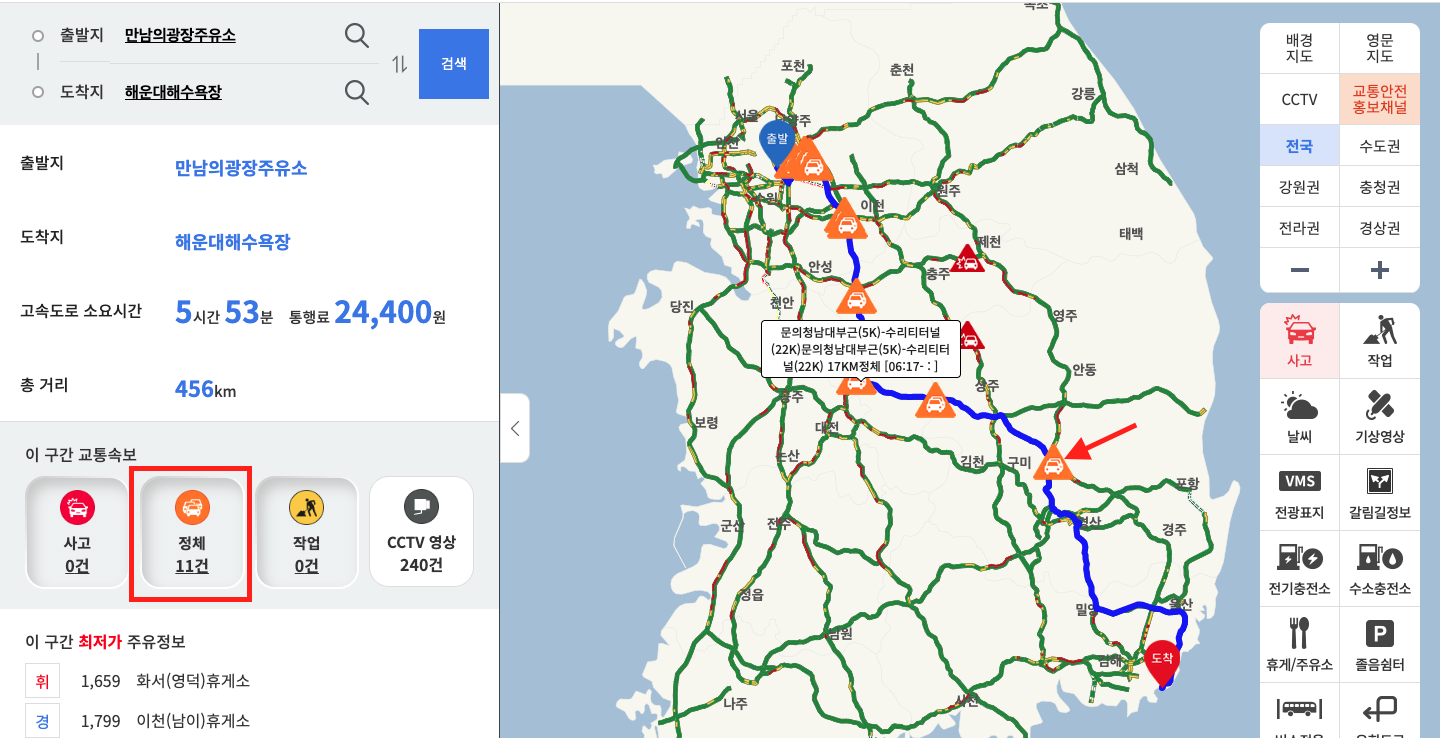Click the red 도착 map pin
The width and height of the screenshot is (1440, 738).
(x=1162, y=663)
